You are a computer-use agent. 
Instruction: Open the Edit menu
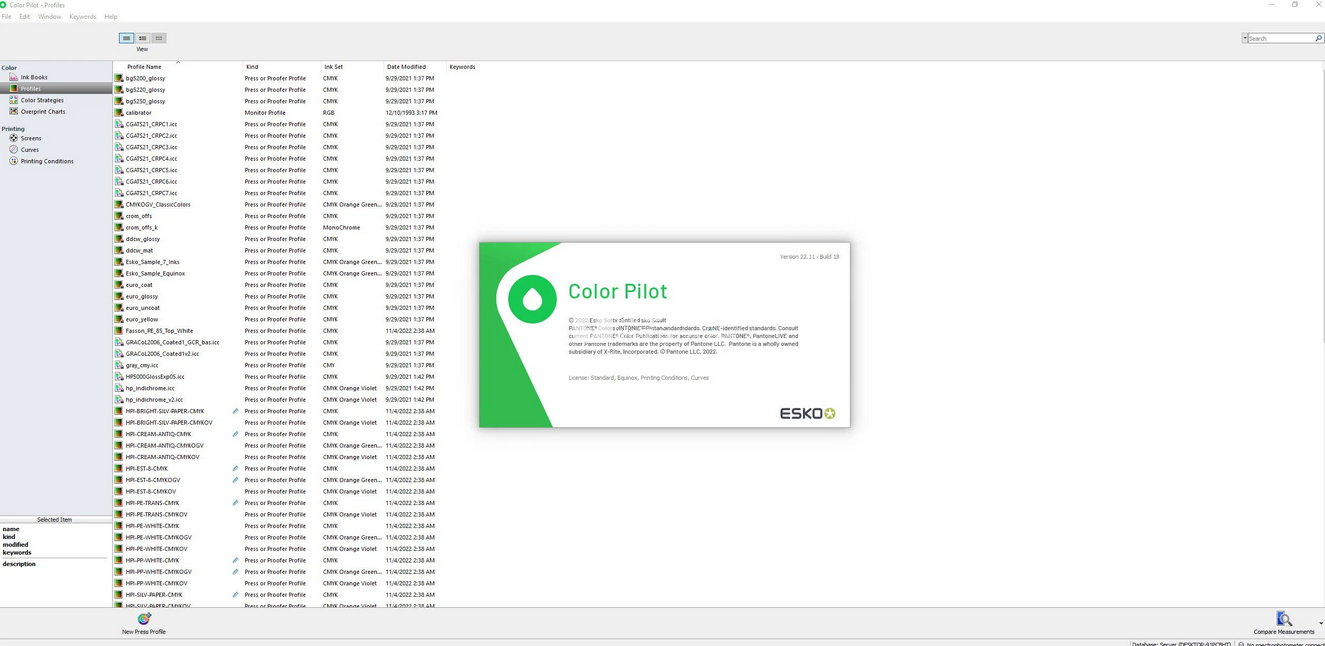pyautogui.click(x=24, y=17)
